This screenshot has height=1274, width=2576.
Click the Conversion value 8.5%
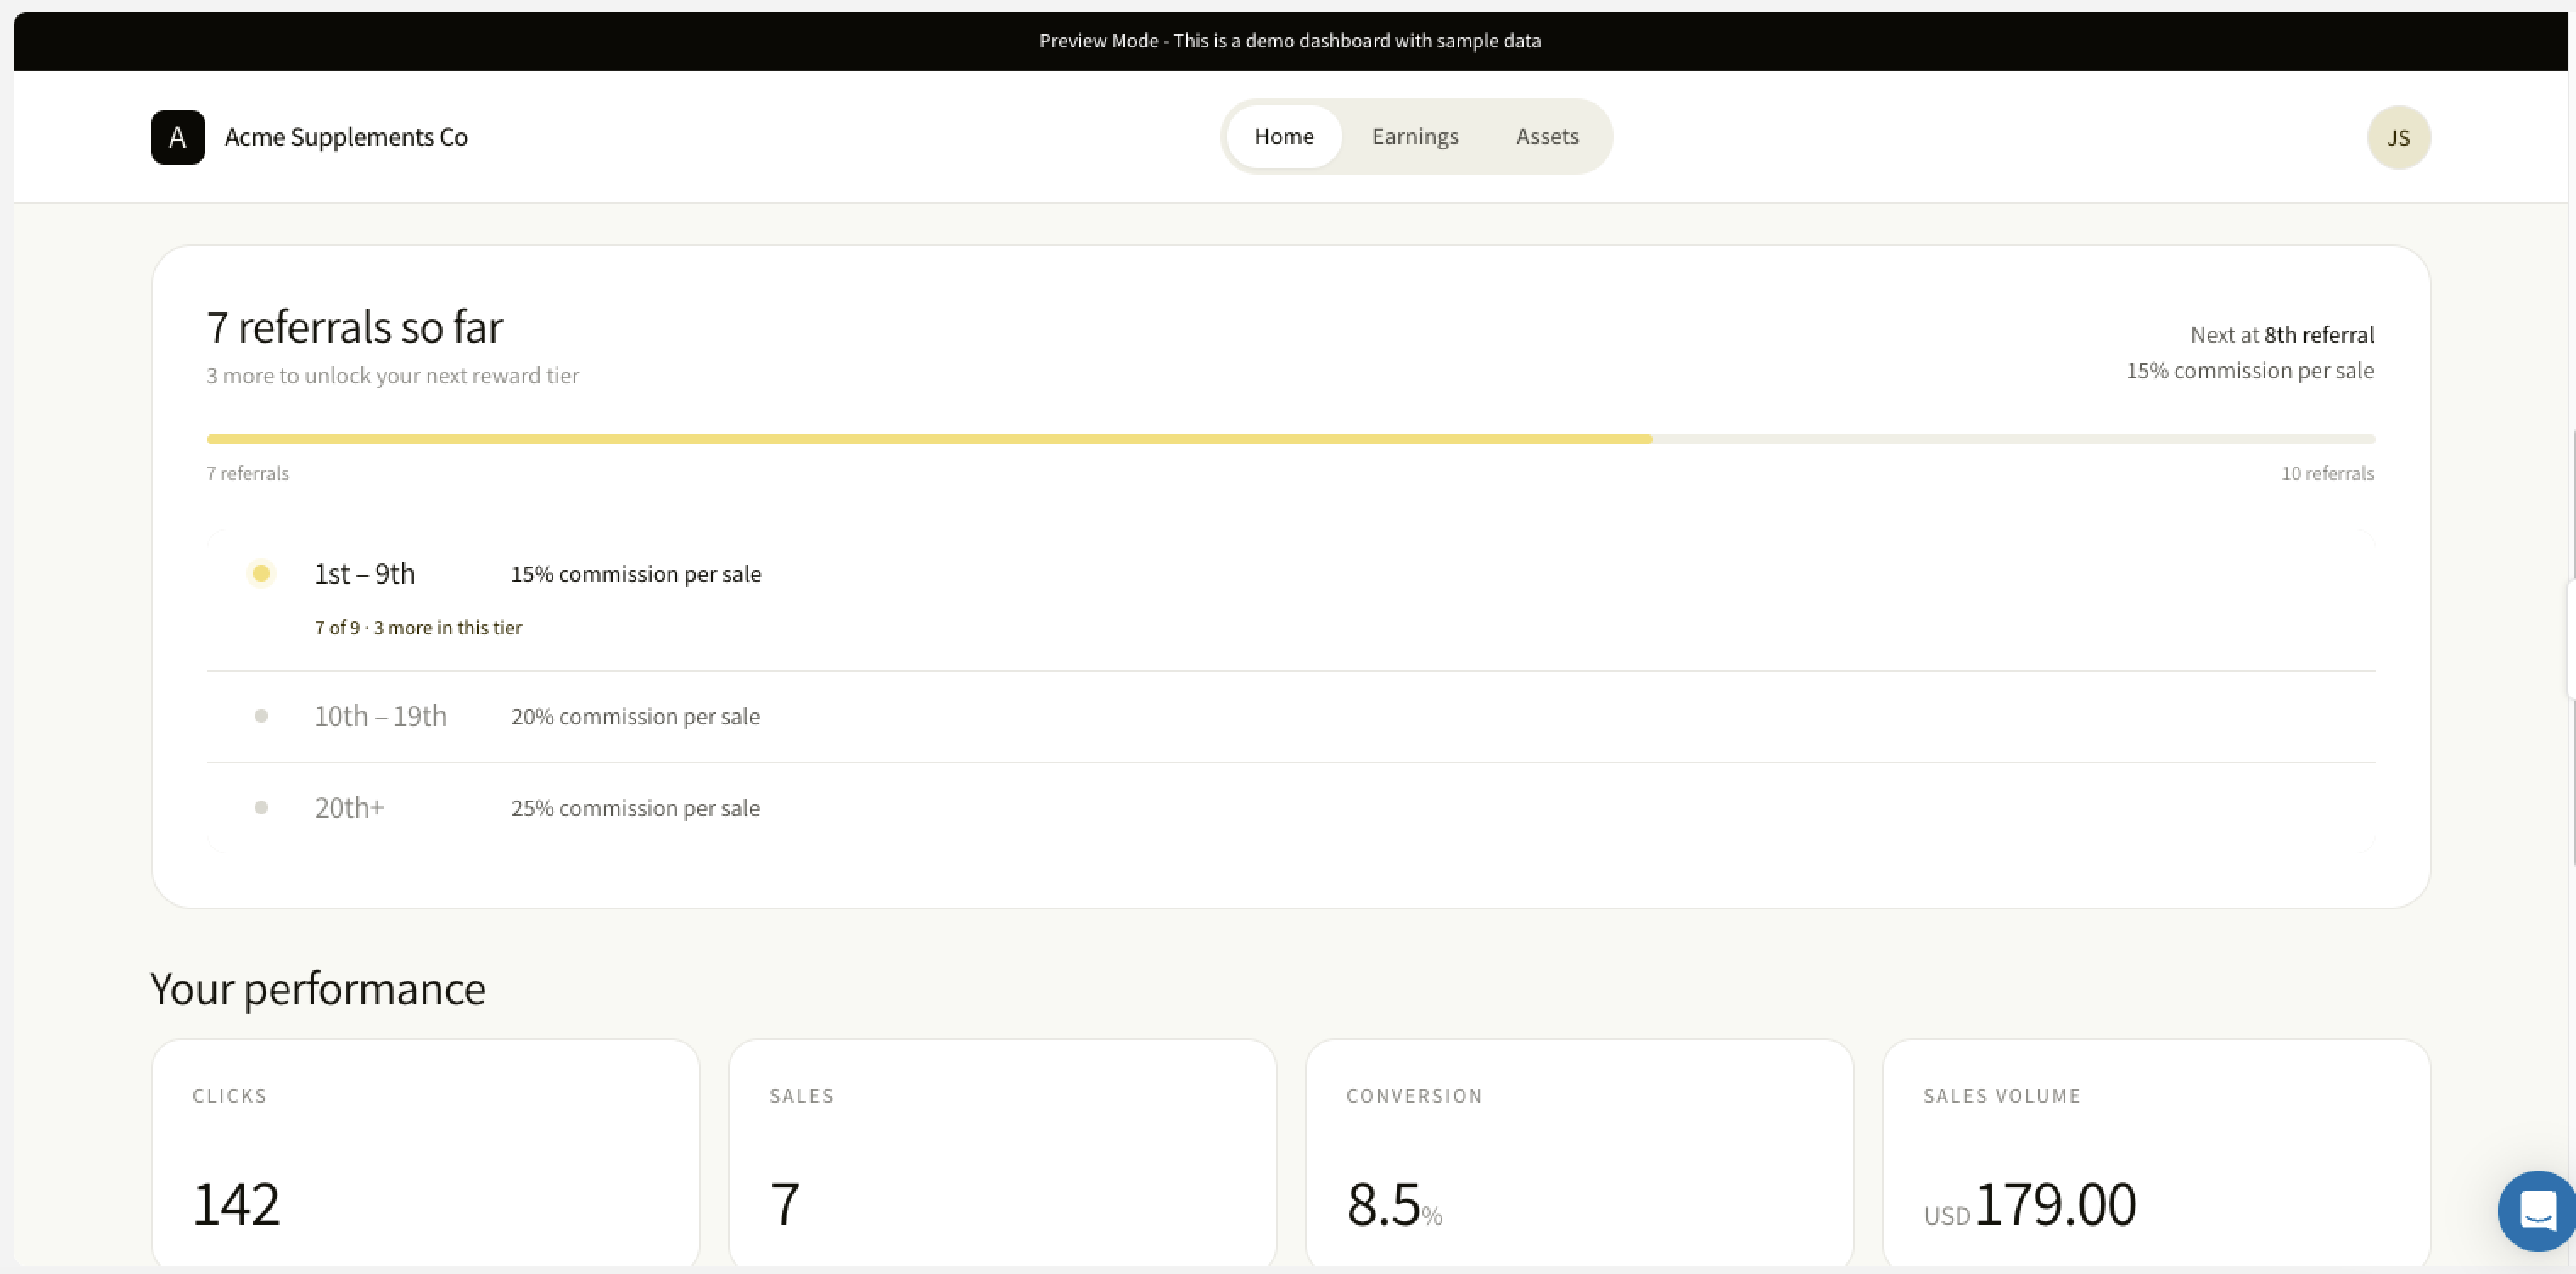pyautogui.click(x=1394, y=1204)
